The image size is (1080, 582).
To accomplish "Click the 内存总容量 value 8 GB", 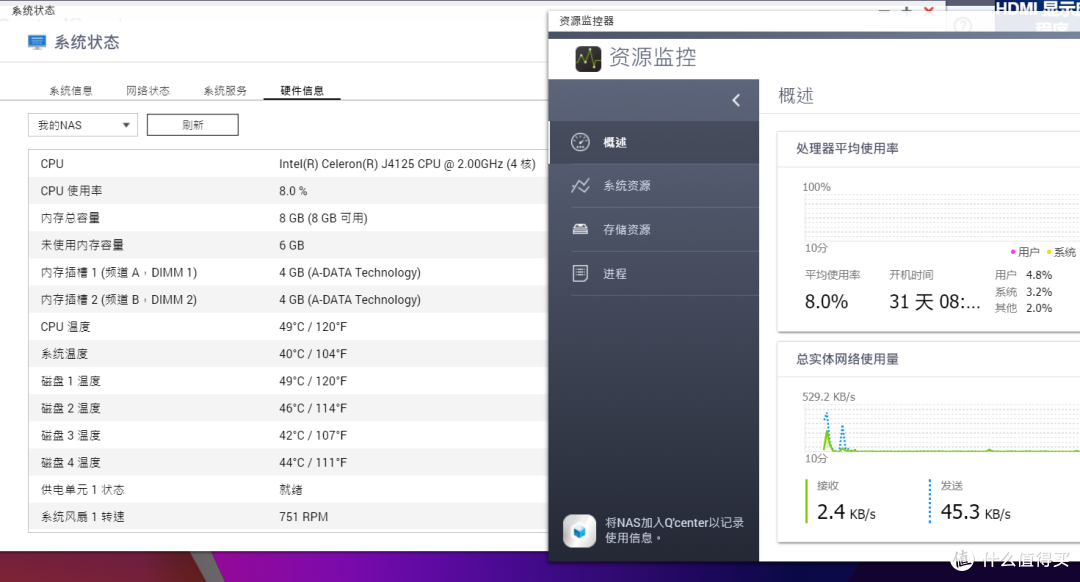I will [323, 218].
